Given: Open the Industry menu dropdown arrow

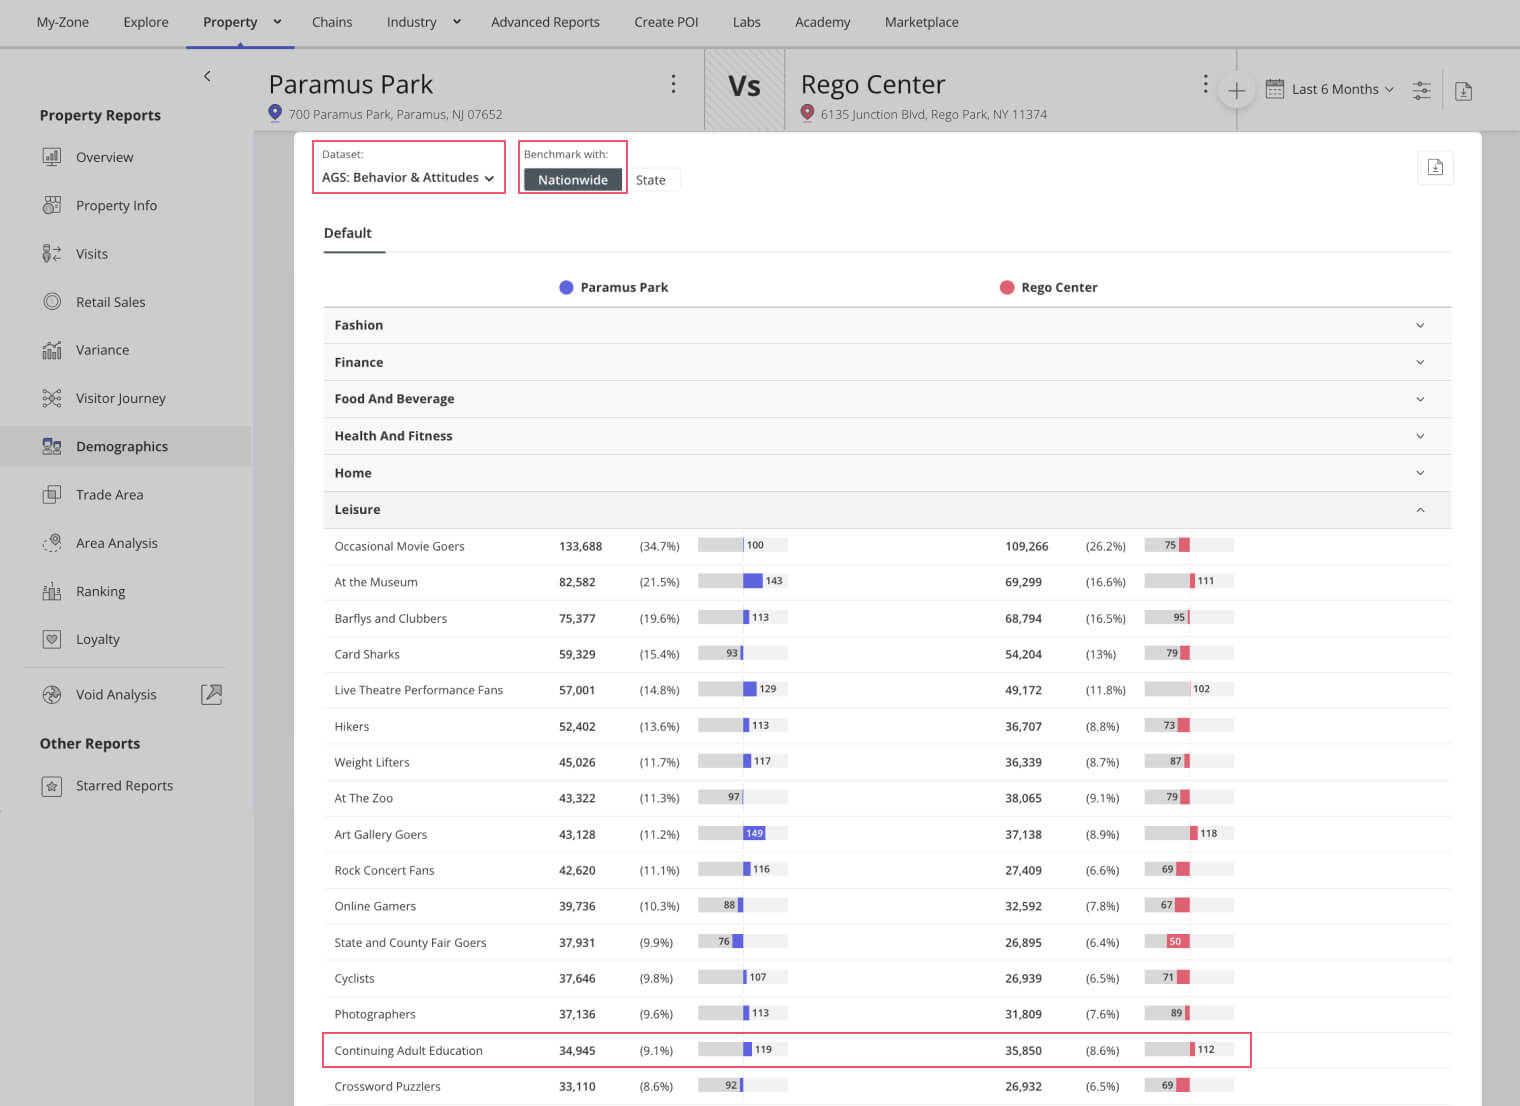Looking at the screenshot, I should point(457,21).
